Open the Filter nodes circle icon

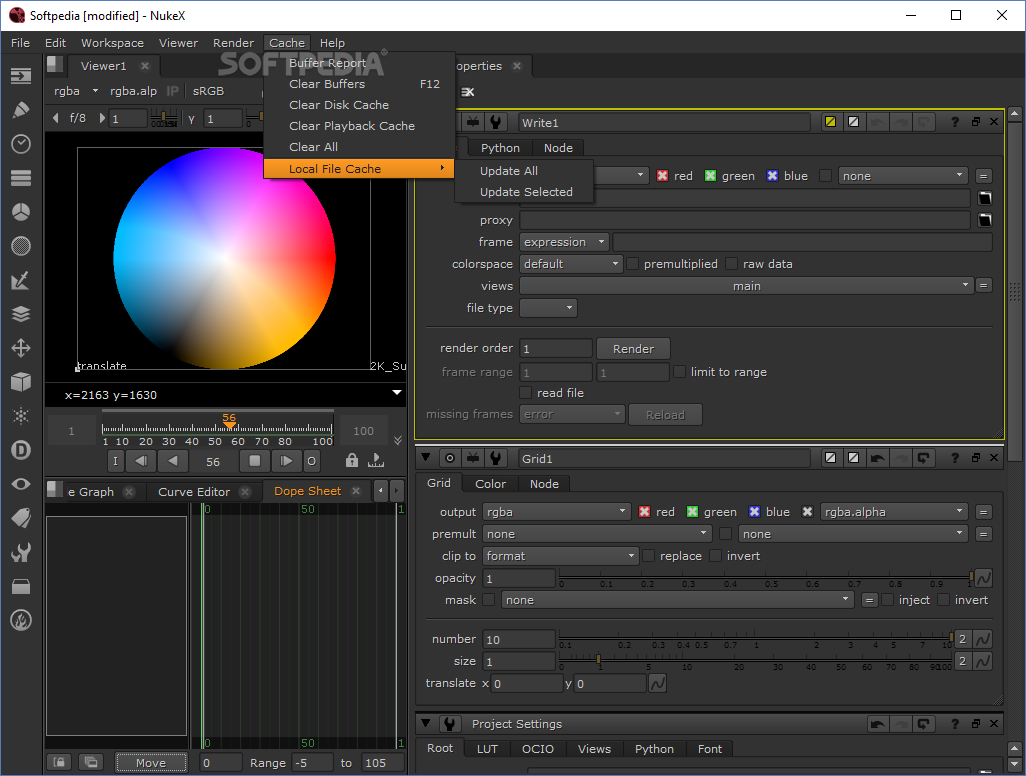pyautogui.click(x=21, y=246)
